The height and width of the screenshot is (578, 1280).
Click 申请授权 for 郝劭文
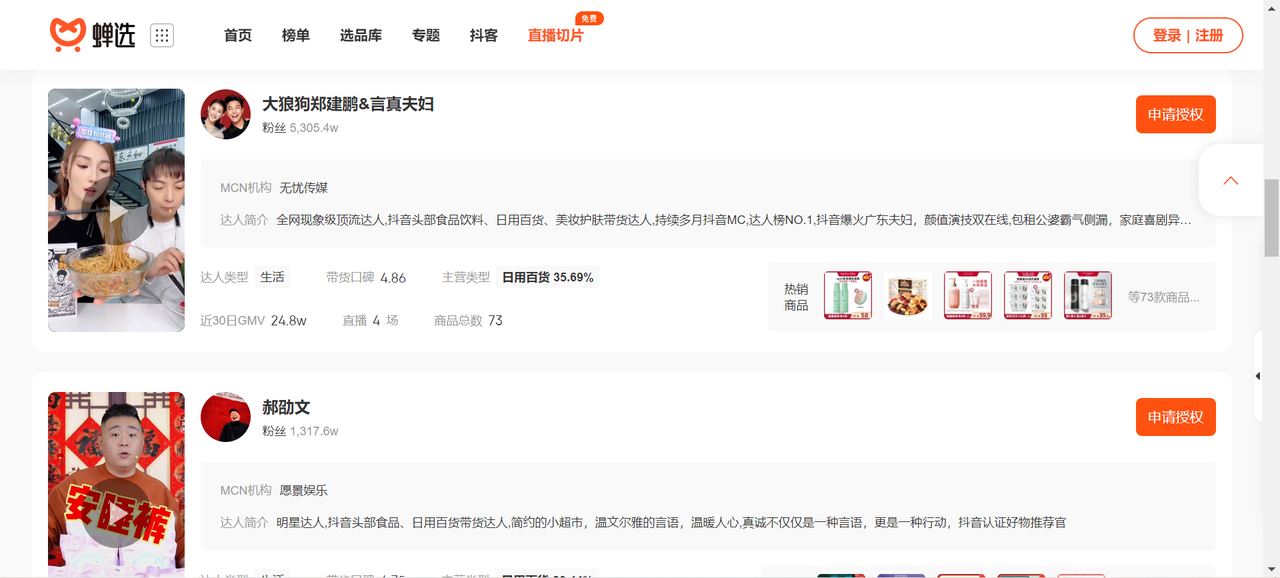(x=1176, y=417)
